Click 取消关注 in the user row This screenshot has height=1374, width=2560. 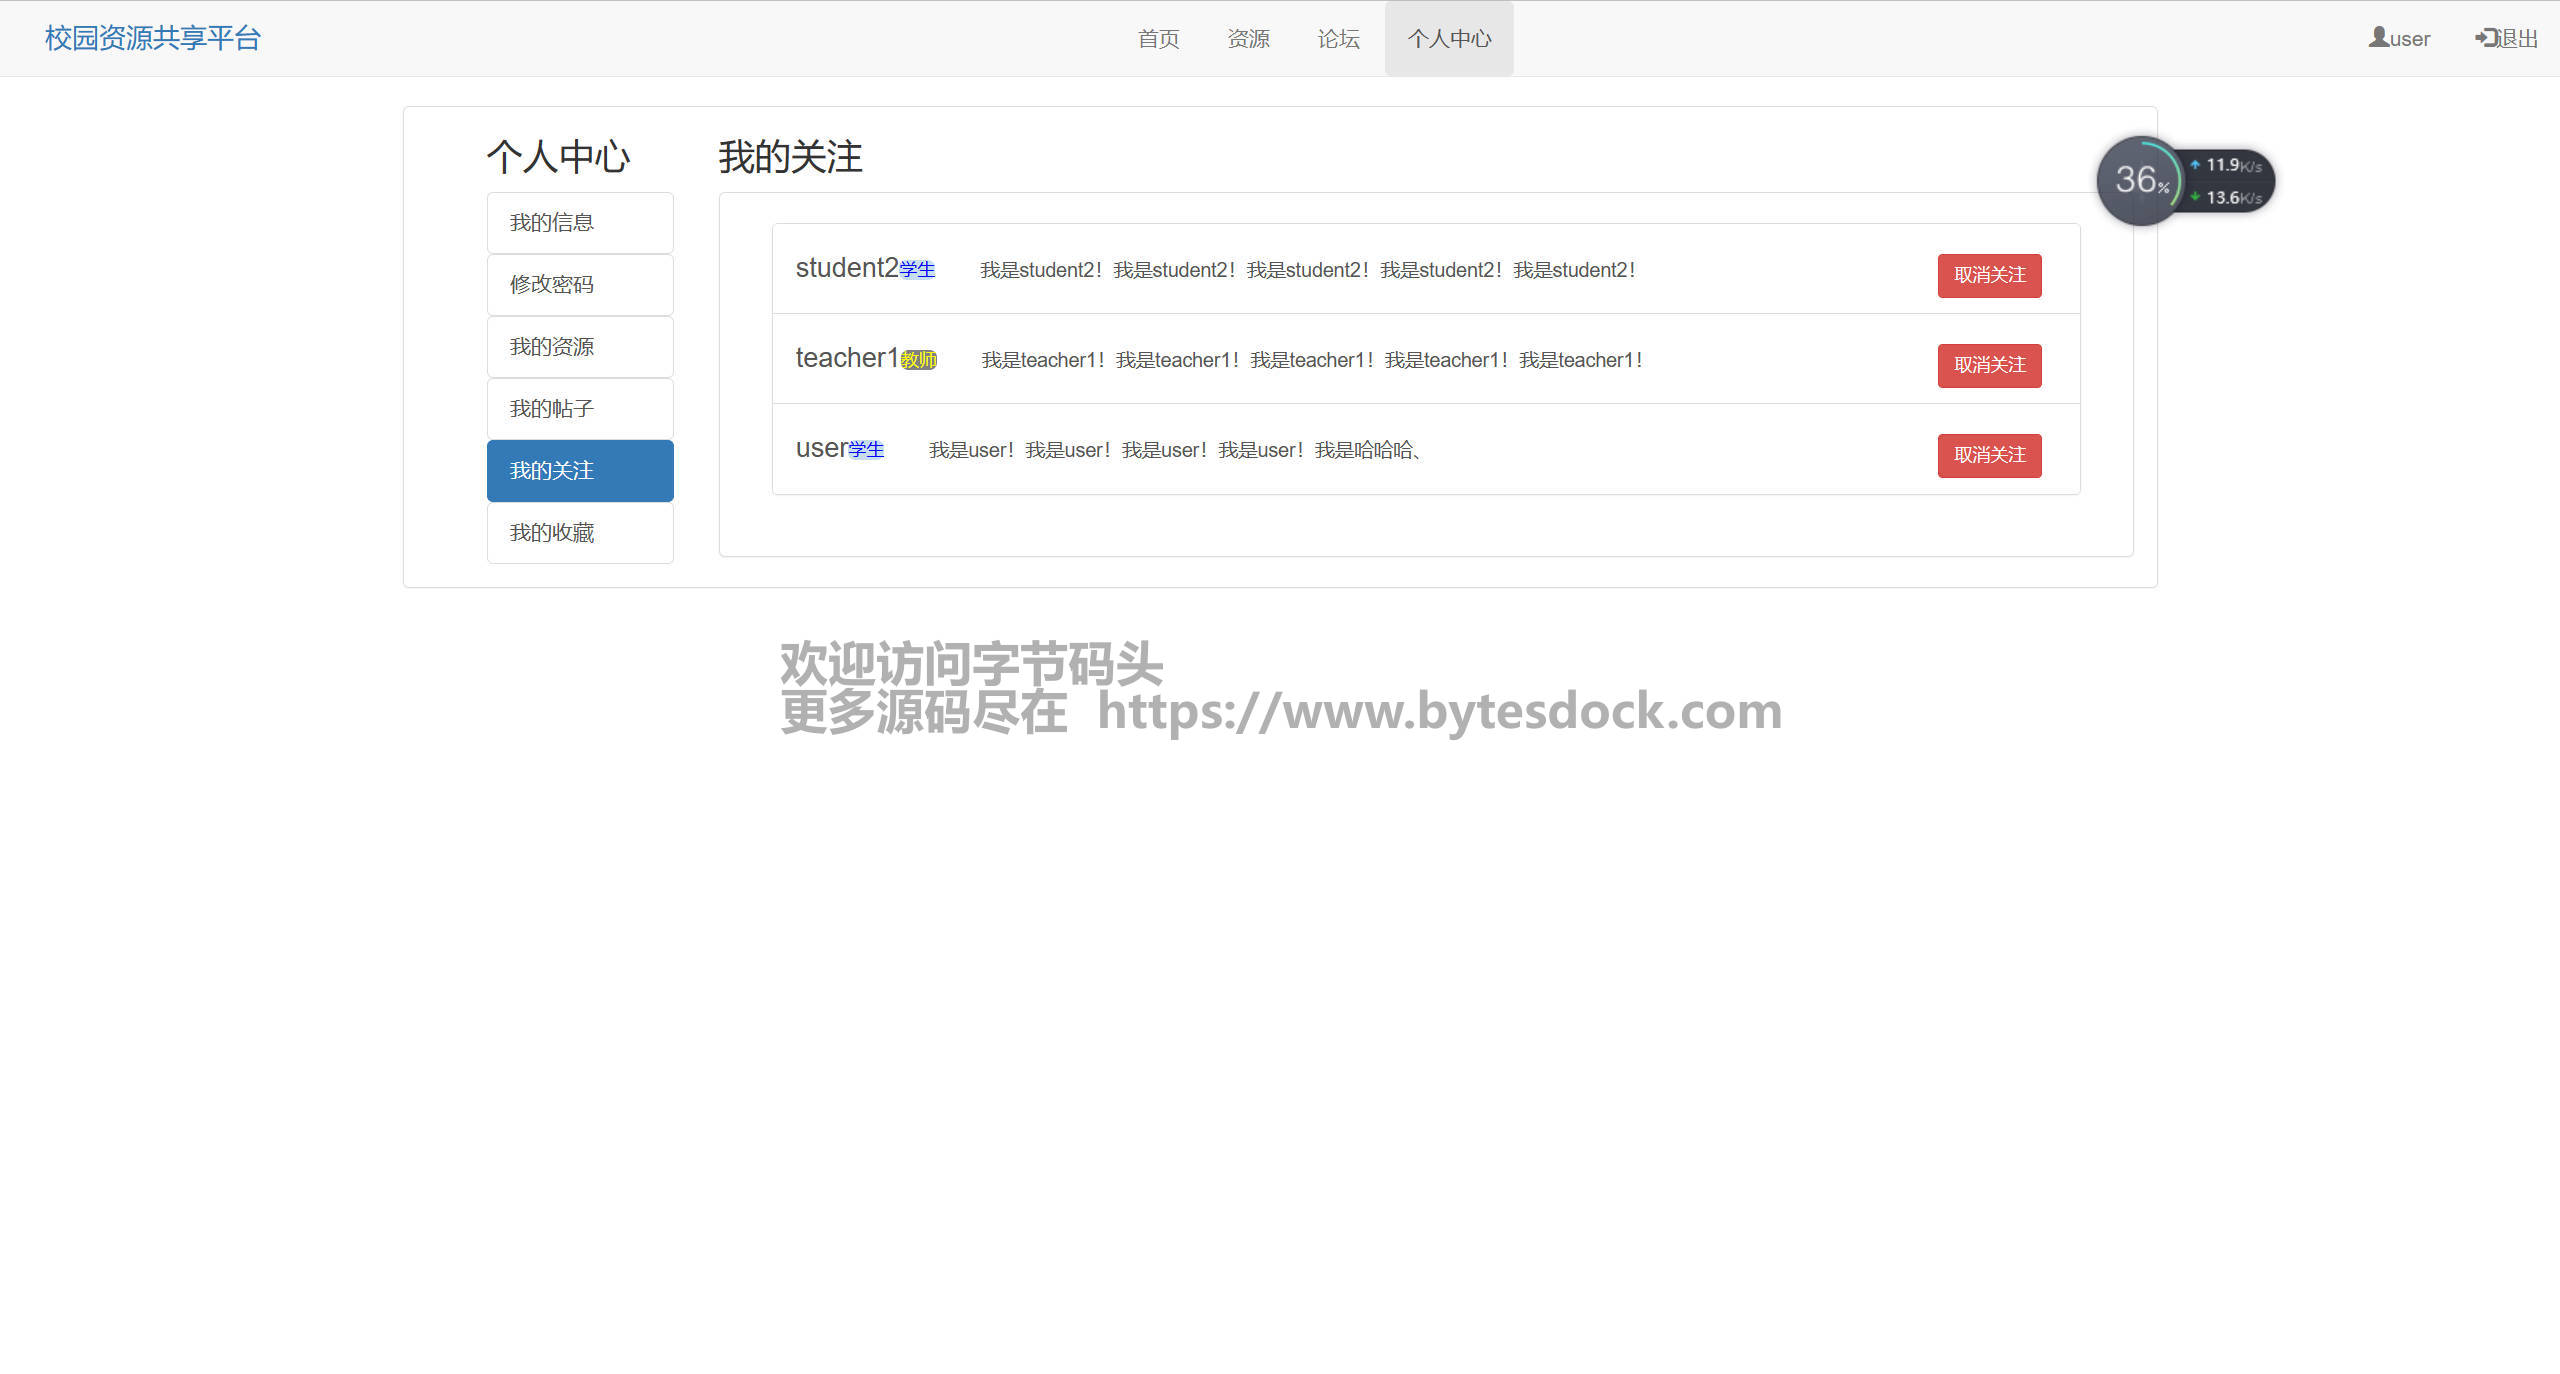tap(1989, 455)
